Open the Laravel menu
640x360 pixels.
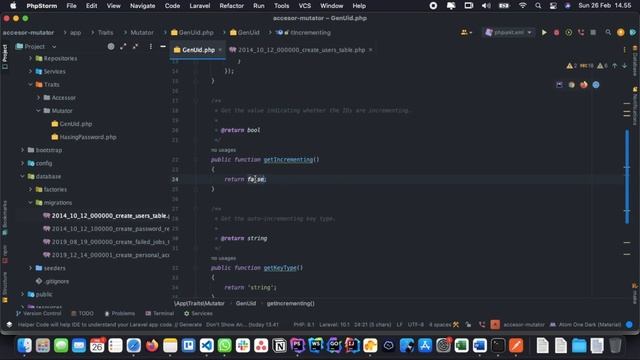[x=200, y=6]
